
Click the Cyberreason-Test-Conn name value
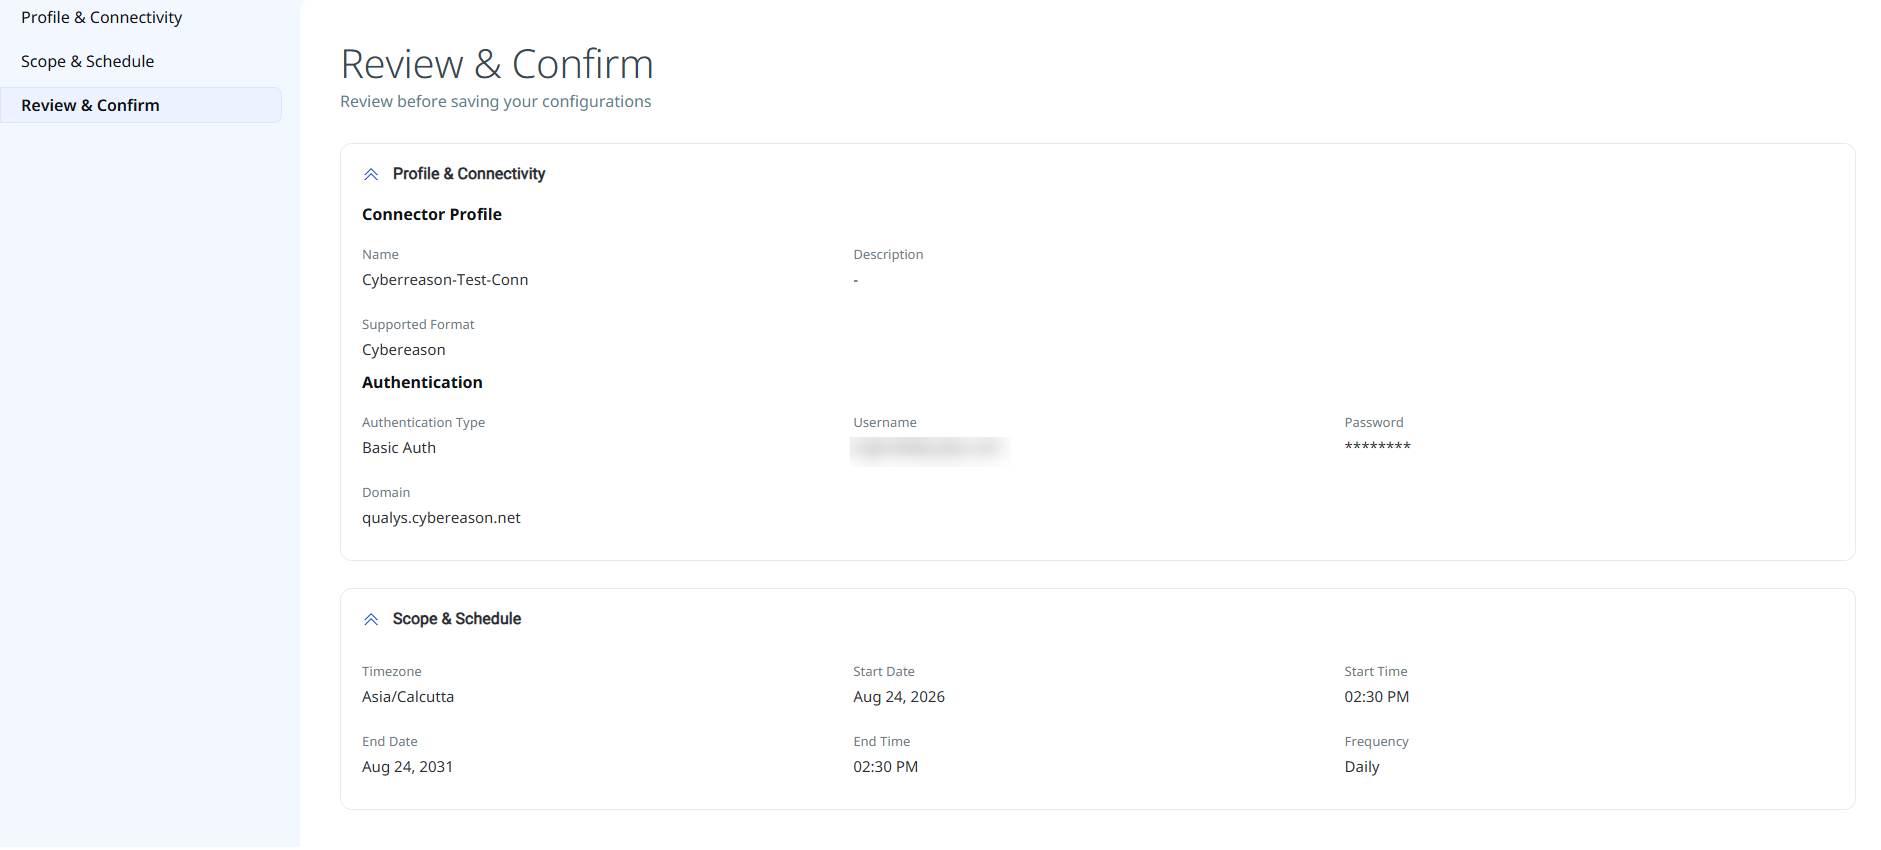(x=445, y=280)
